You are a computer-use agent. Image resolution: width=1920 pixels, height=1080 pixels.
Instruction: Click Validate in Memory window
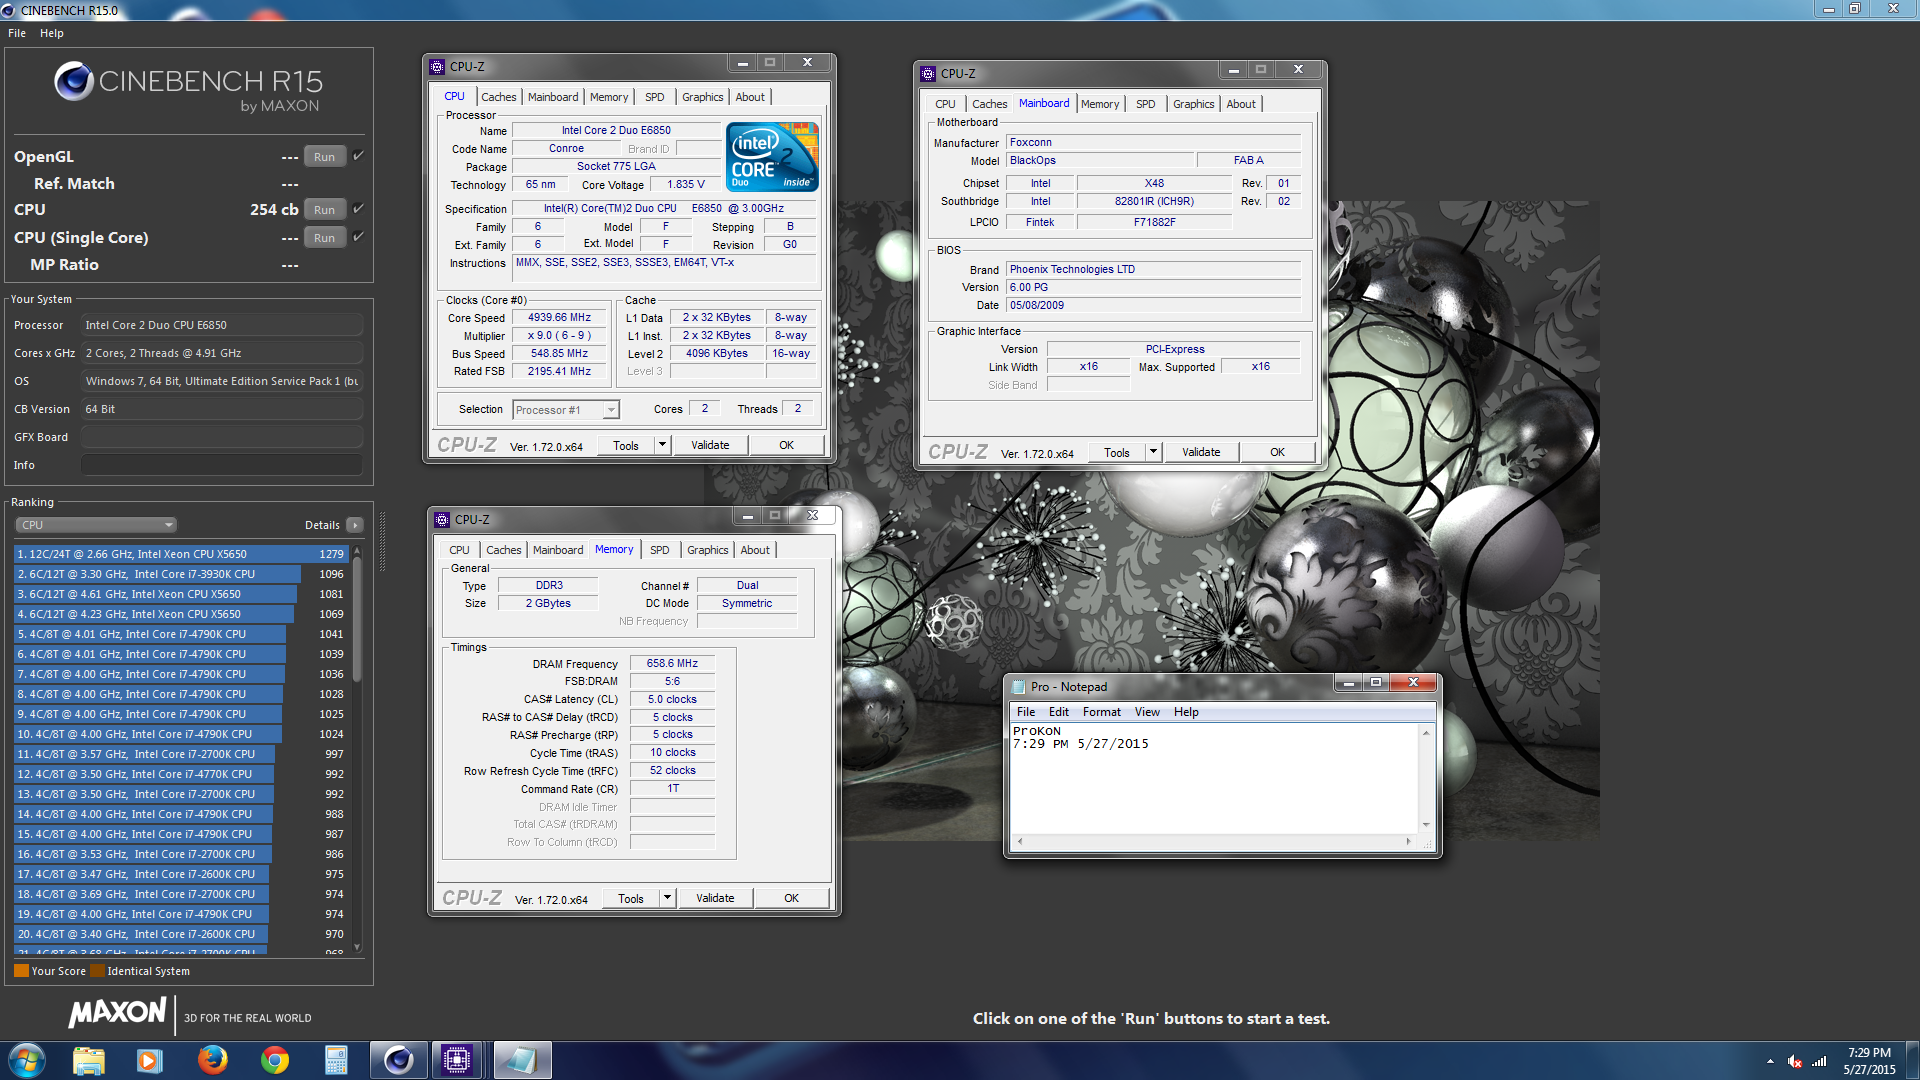coord(715,898)
